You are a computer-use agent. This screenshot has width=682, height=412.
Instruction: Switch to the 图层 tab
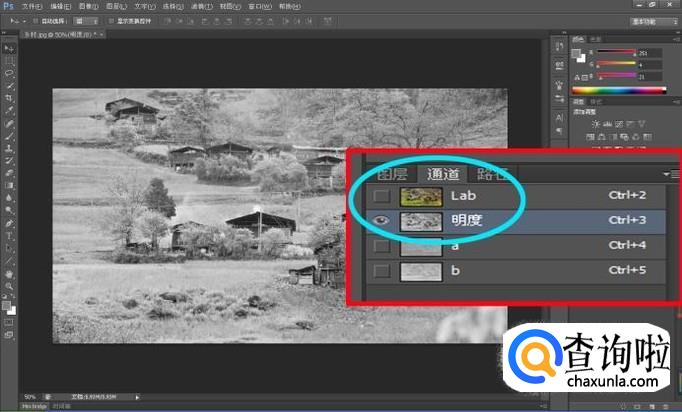392,173
